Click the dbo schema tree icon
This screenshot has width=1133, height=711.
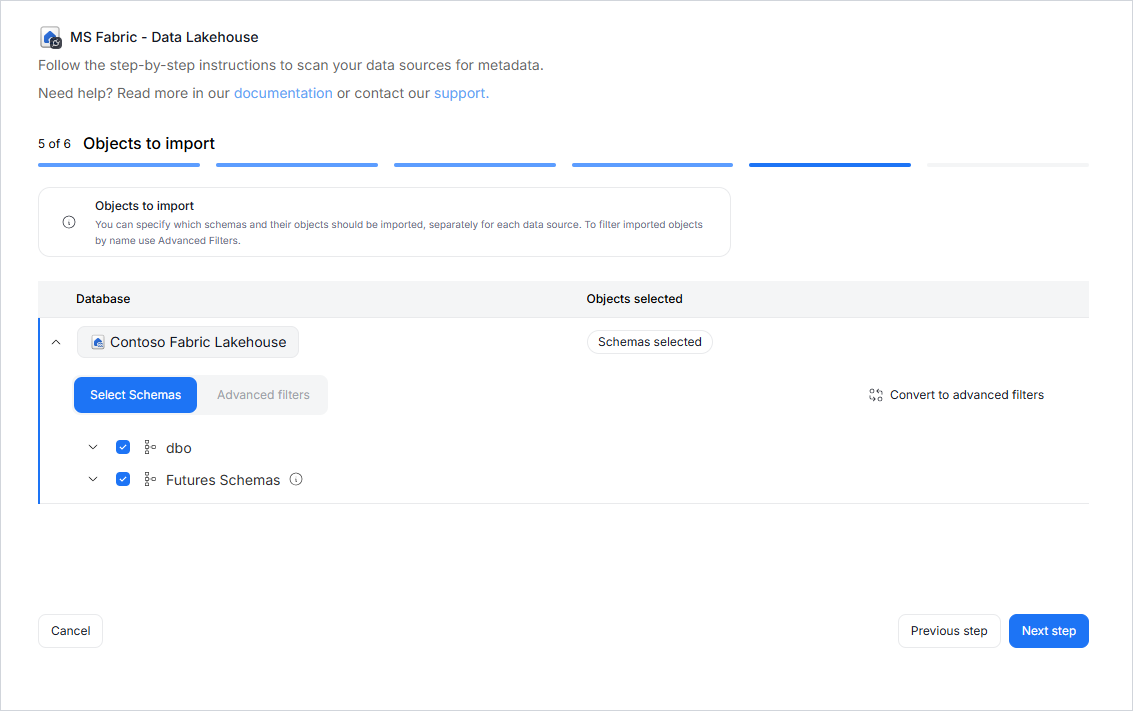150,448
